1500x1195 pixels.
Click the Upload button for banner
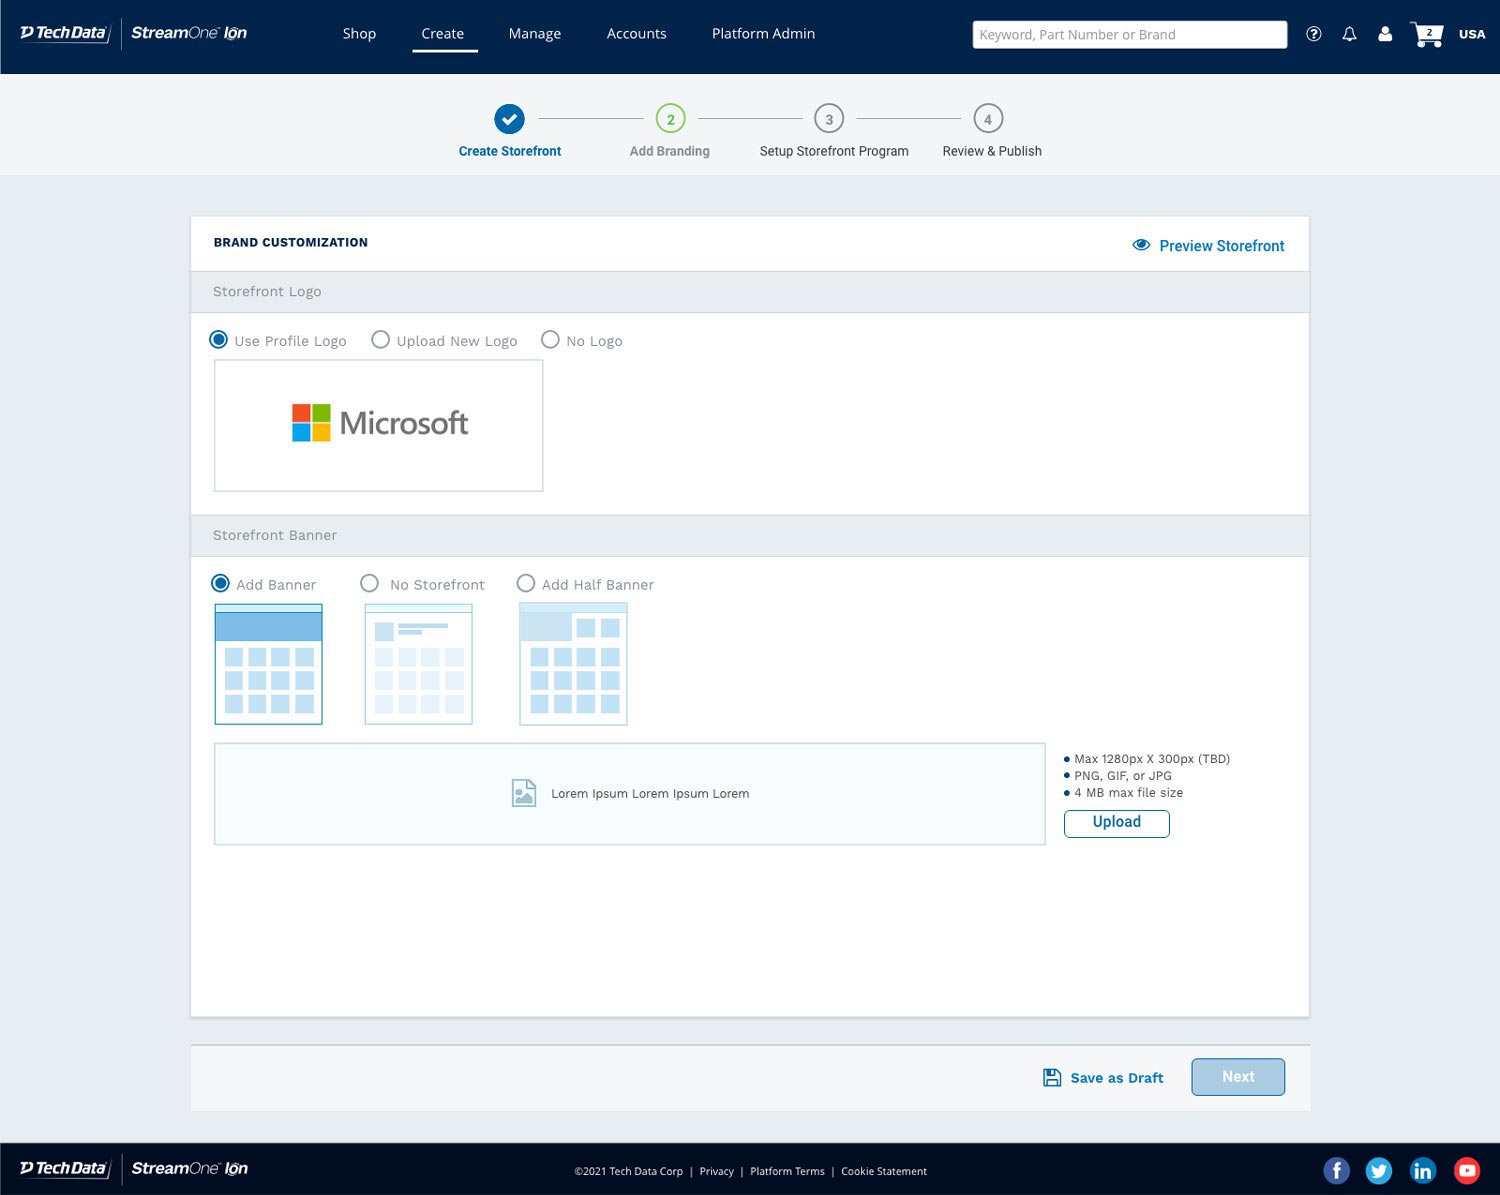tap(1116, 822)
